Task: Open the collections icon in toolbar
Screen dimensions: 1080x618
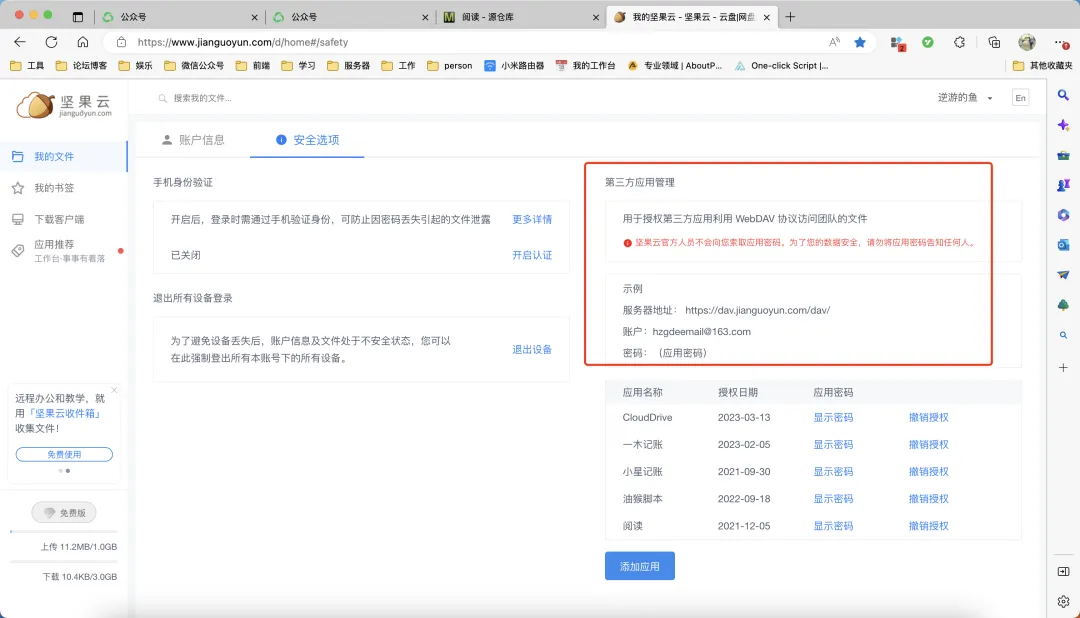Action: tap(994, 42)
